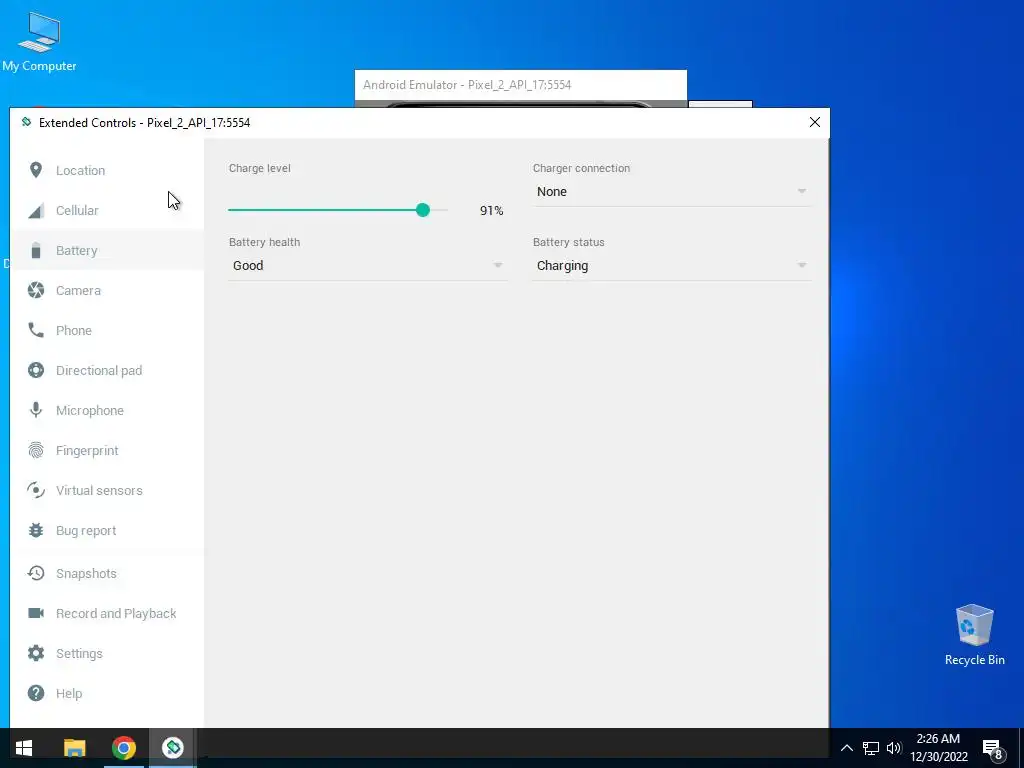The width and height of the screenshot is (1024, 768).
Task: Show hidden system tray icons
Action: coord(846,748)
